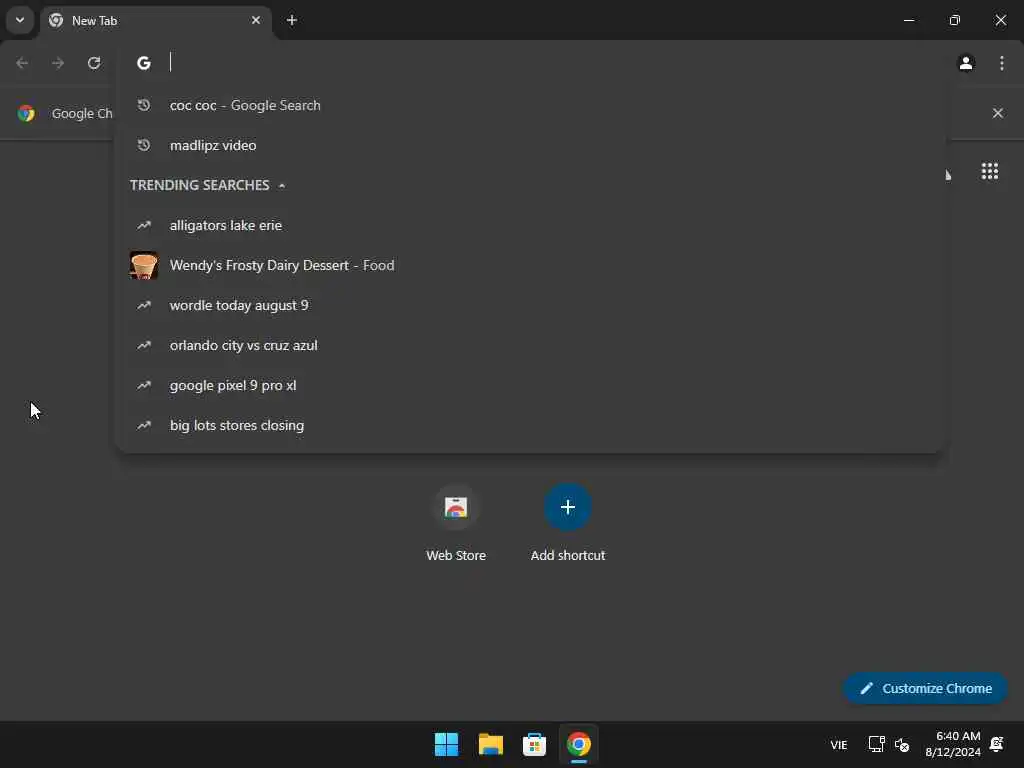Open the Chrome profile avatar menu

point(966,63)
